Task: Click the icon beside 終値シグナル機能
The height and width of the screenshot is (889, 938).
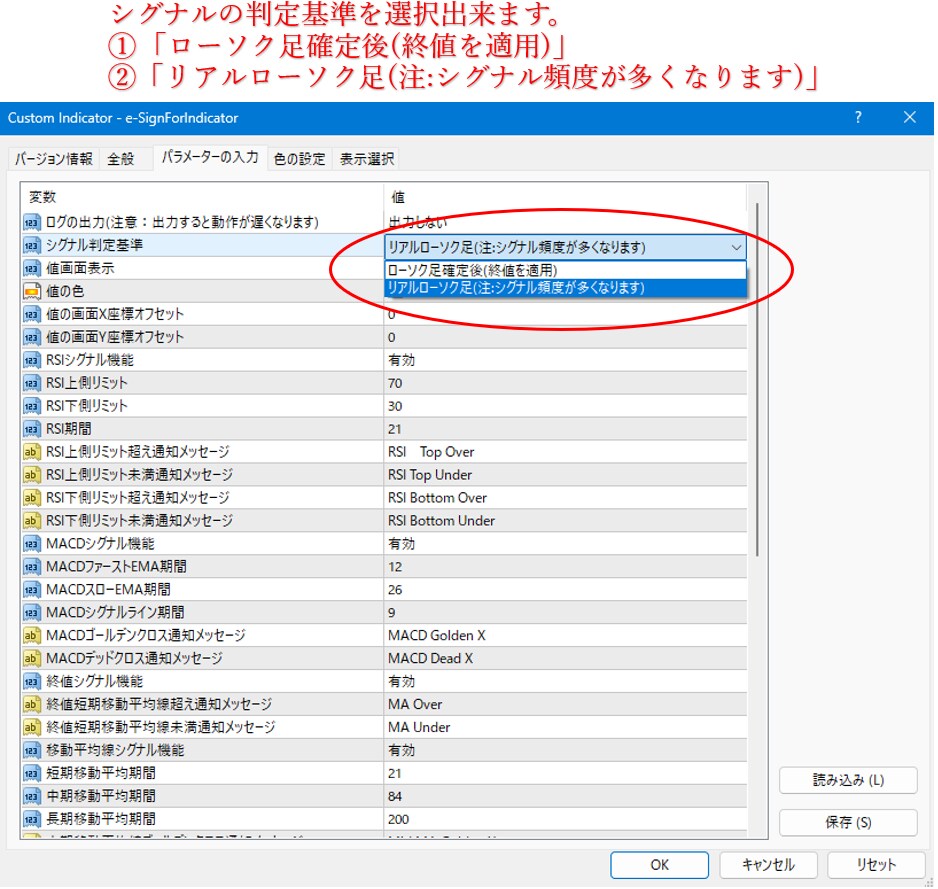Action: (31, 681)
